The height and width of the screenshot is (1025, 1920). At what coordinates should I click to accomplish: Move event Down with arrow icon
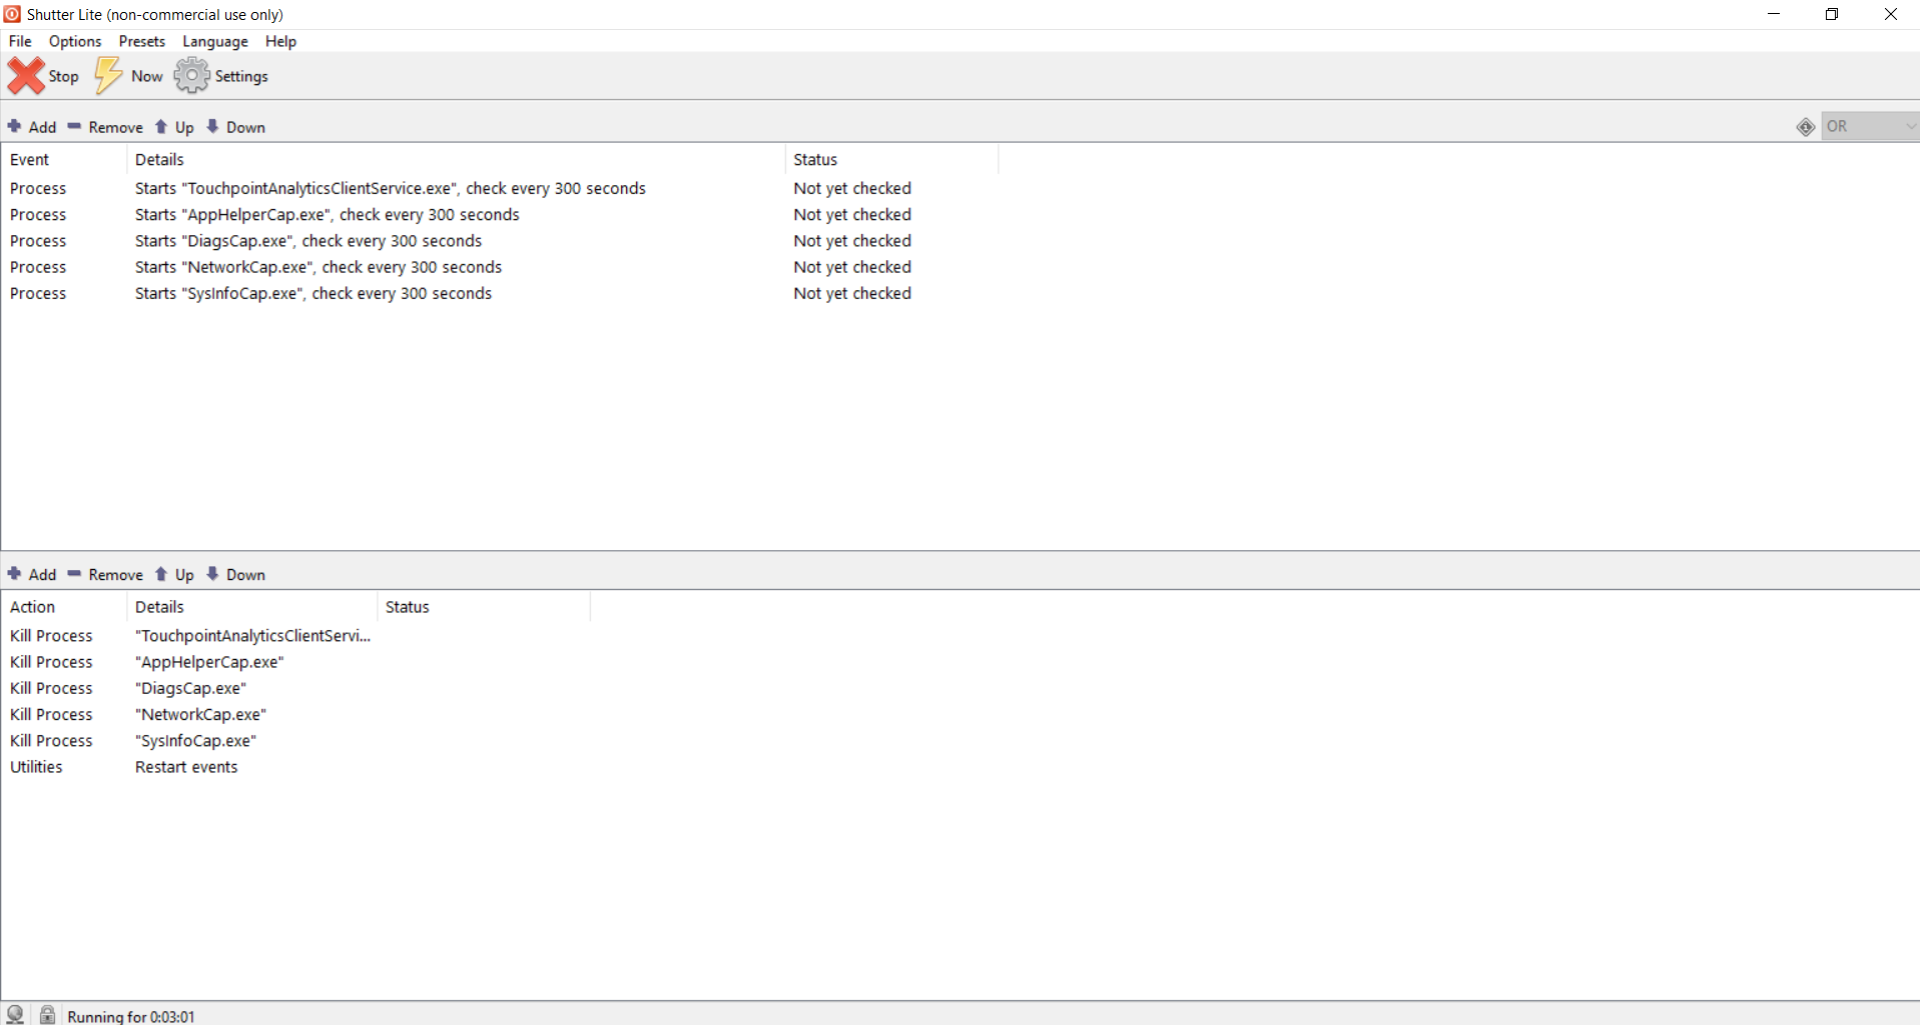click(x=212, y=127)
